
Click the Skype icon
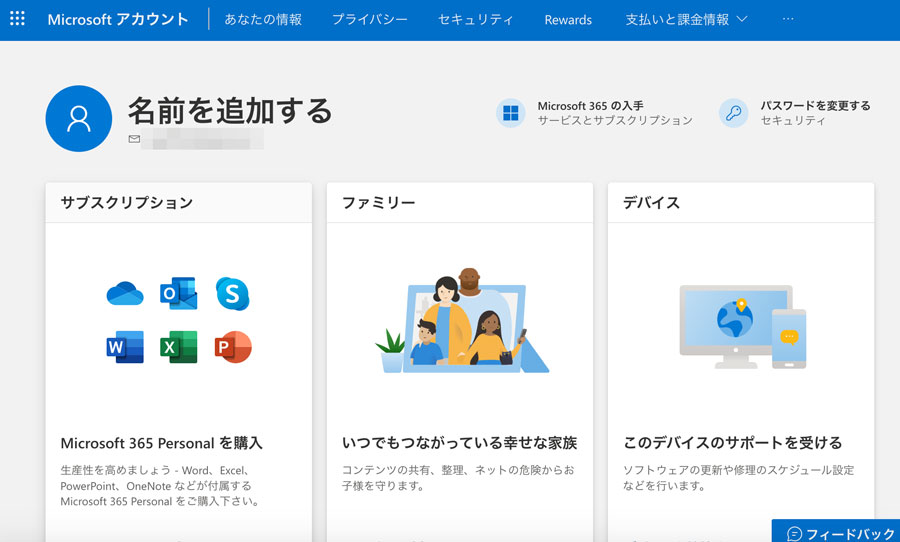click(x=232, y=293)
